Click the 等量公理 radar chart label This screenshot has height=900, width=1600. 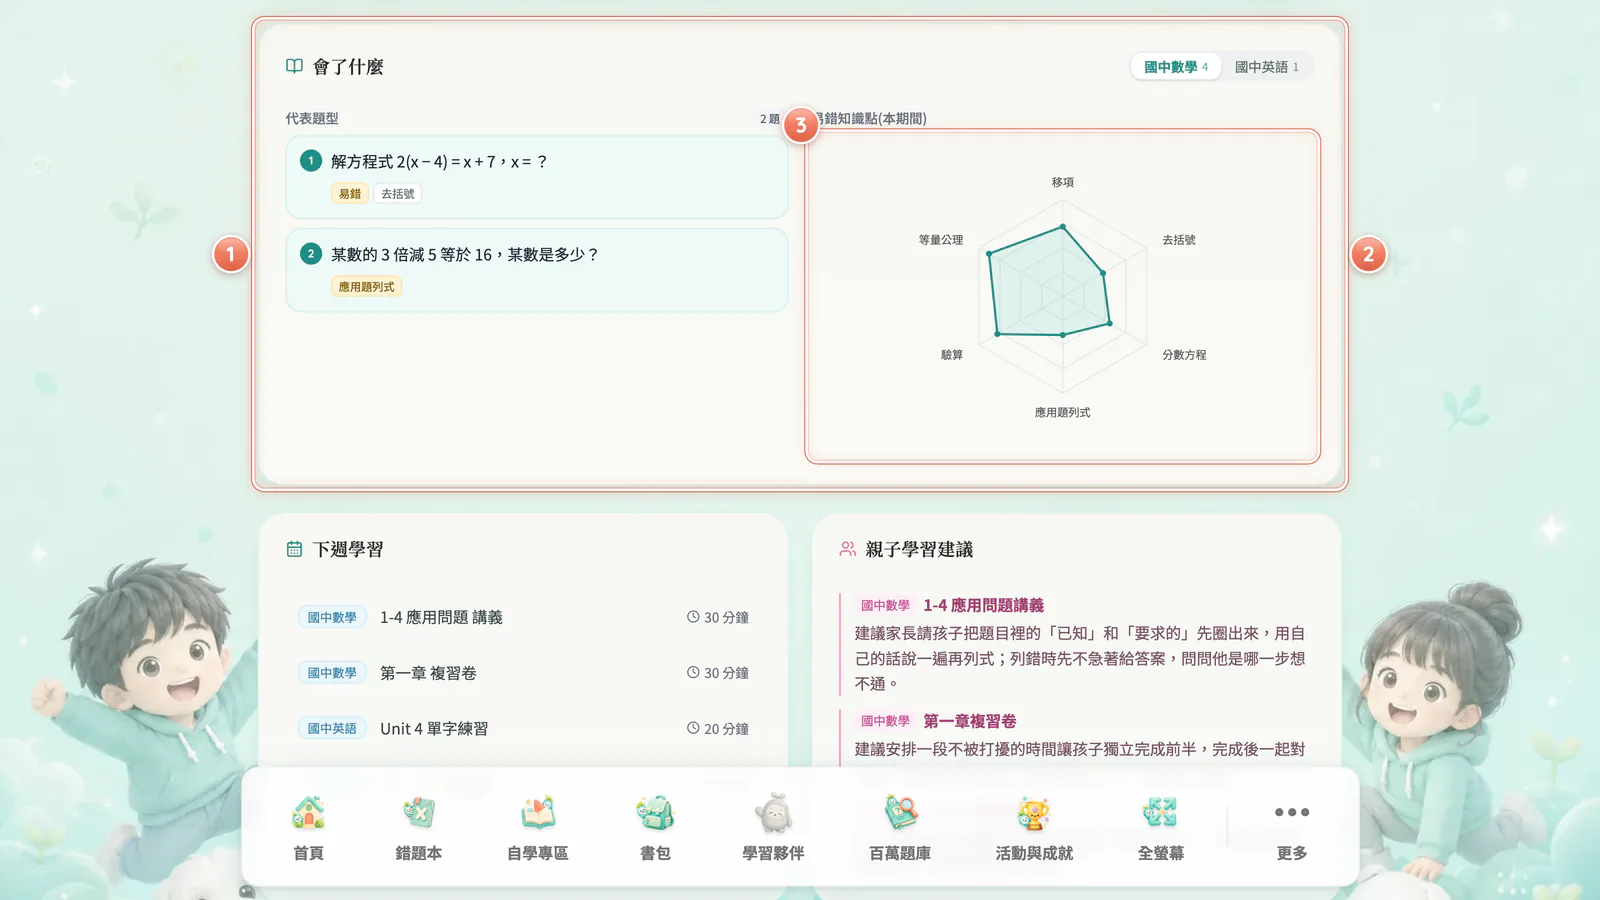point(941,240)
